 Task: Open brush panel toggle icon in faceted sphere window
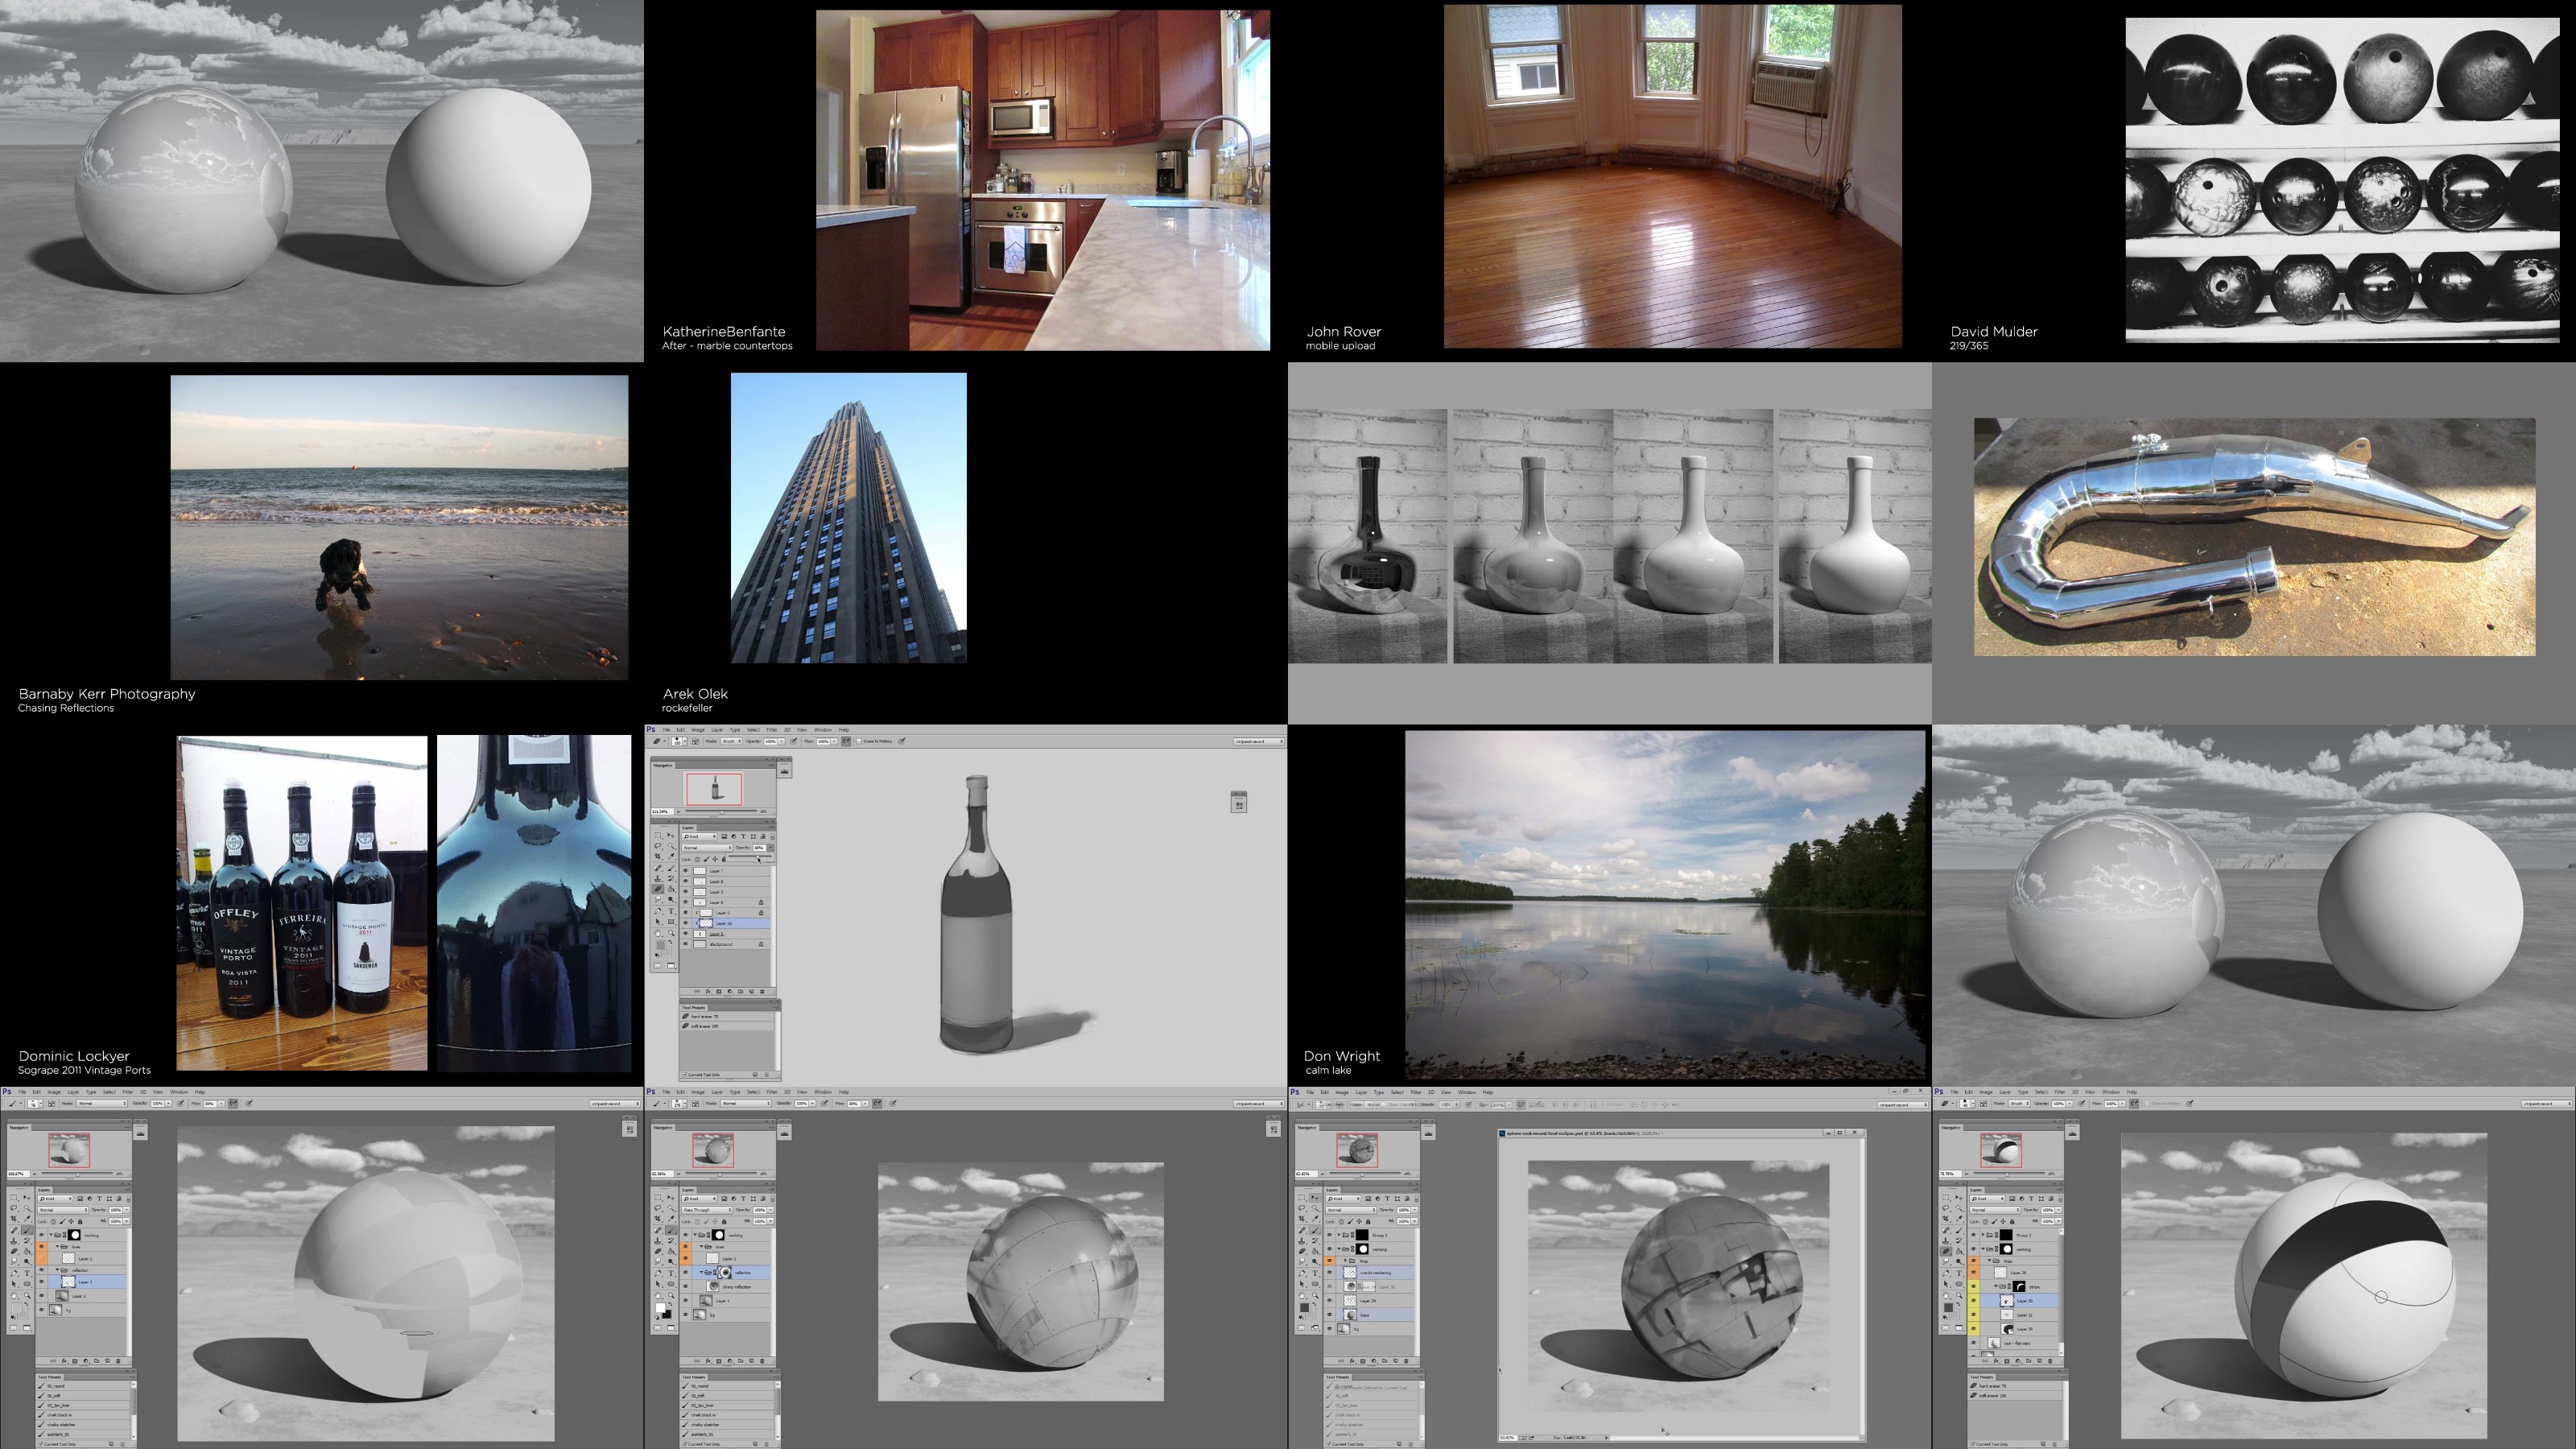pos(52,1104)
